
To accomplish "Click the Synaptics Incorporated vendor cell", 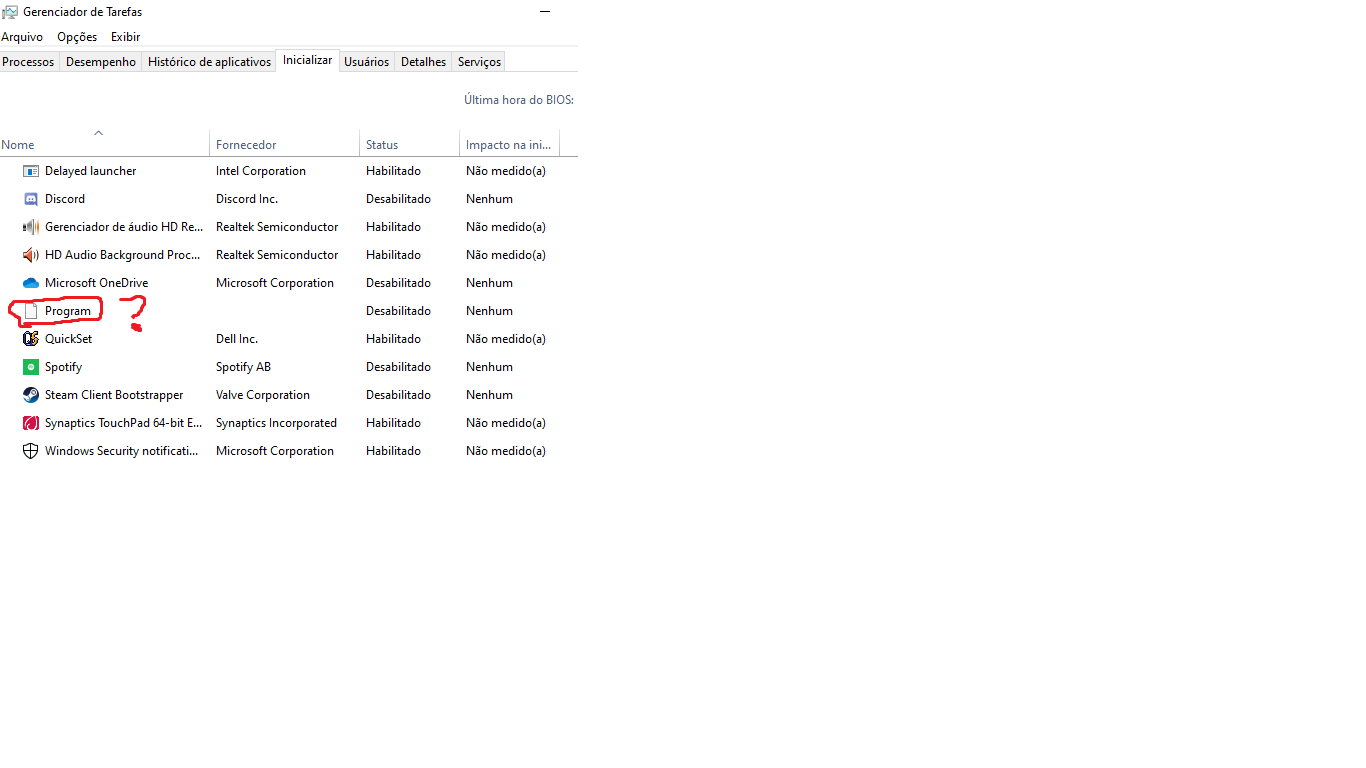I will (276, 423).
